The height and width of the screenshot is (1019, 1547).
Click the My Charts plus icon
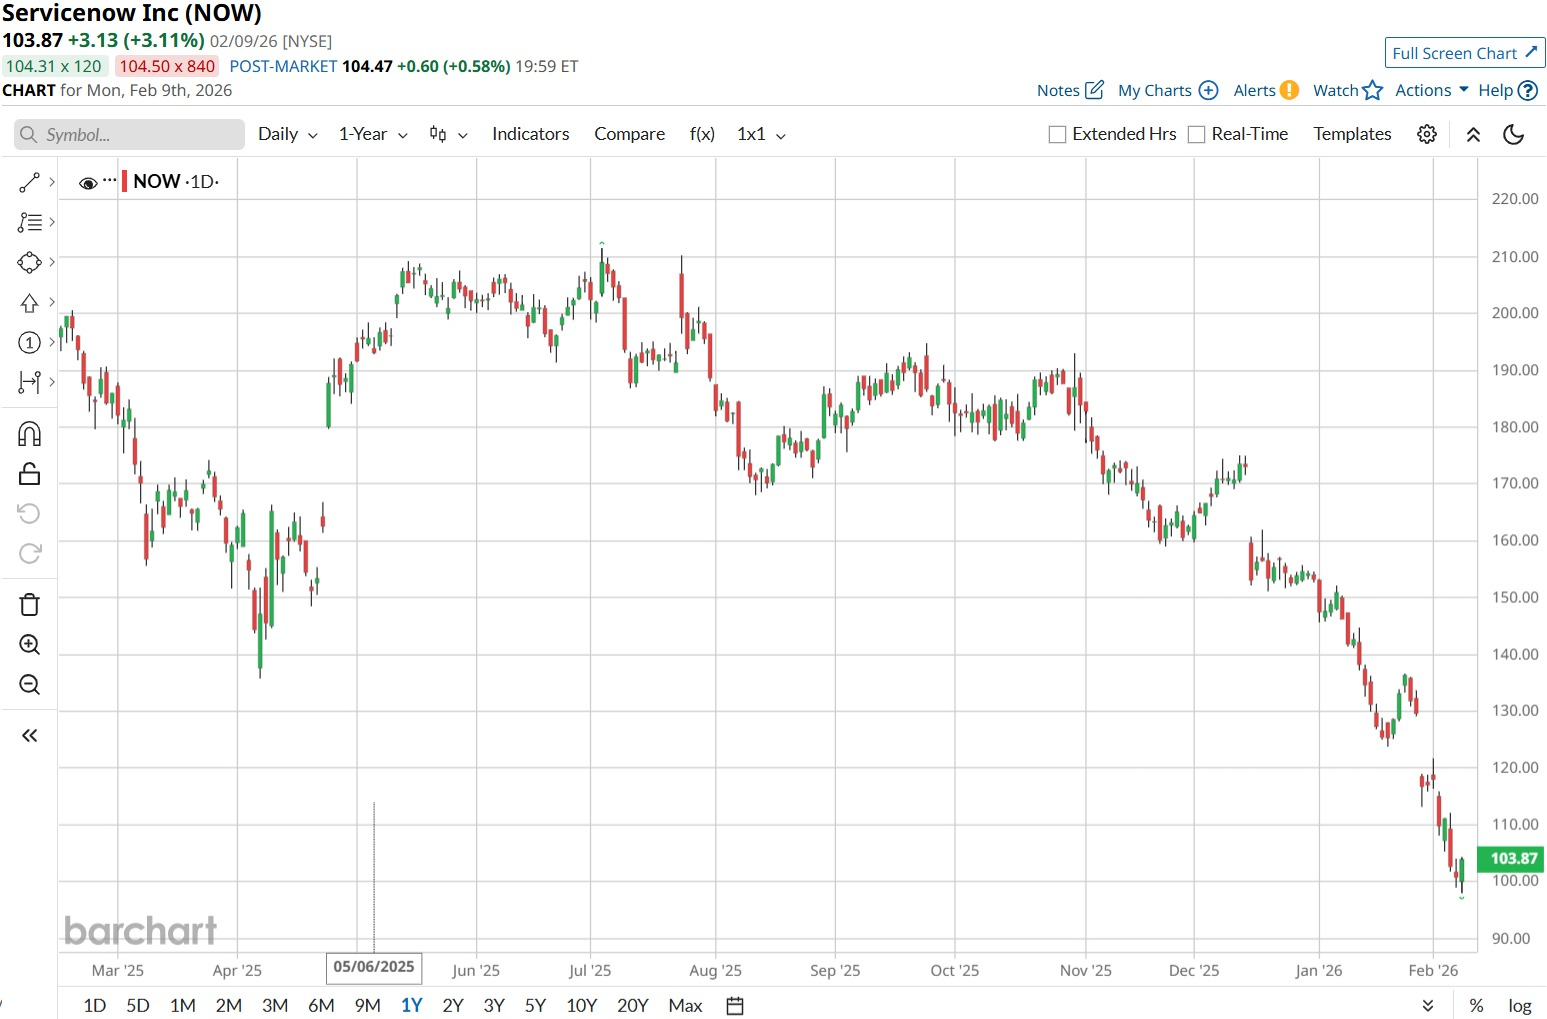pyautogui.click(x=1208, y=90)
